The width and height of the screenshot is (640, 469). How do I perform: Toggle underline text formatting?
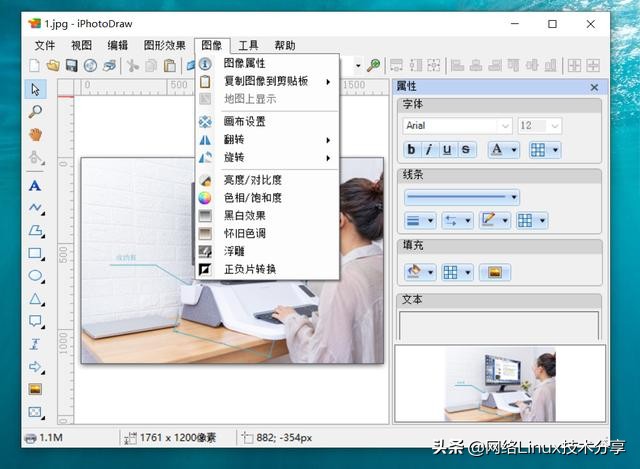pyautogui.click(x=447, y=150)
